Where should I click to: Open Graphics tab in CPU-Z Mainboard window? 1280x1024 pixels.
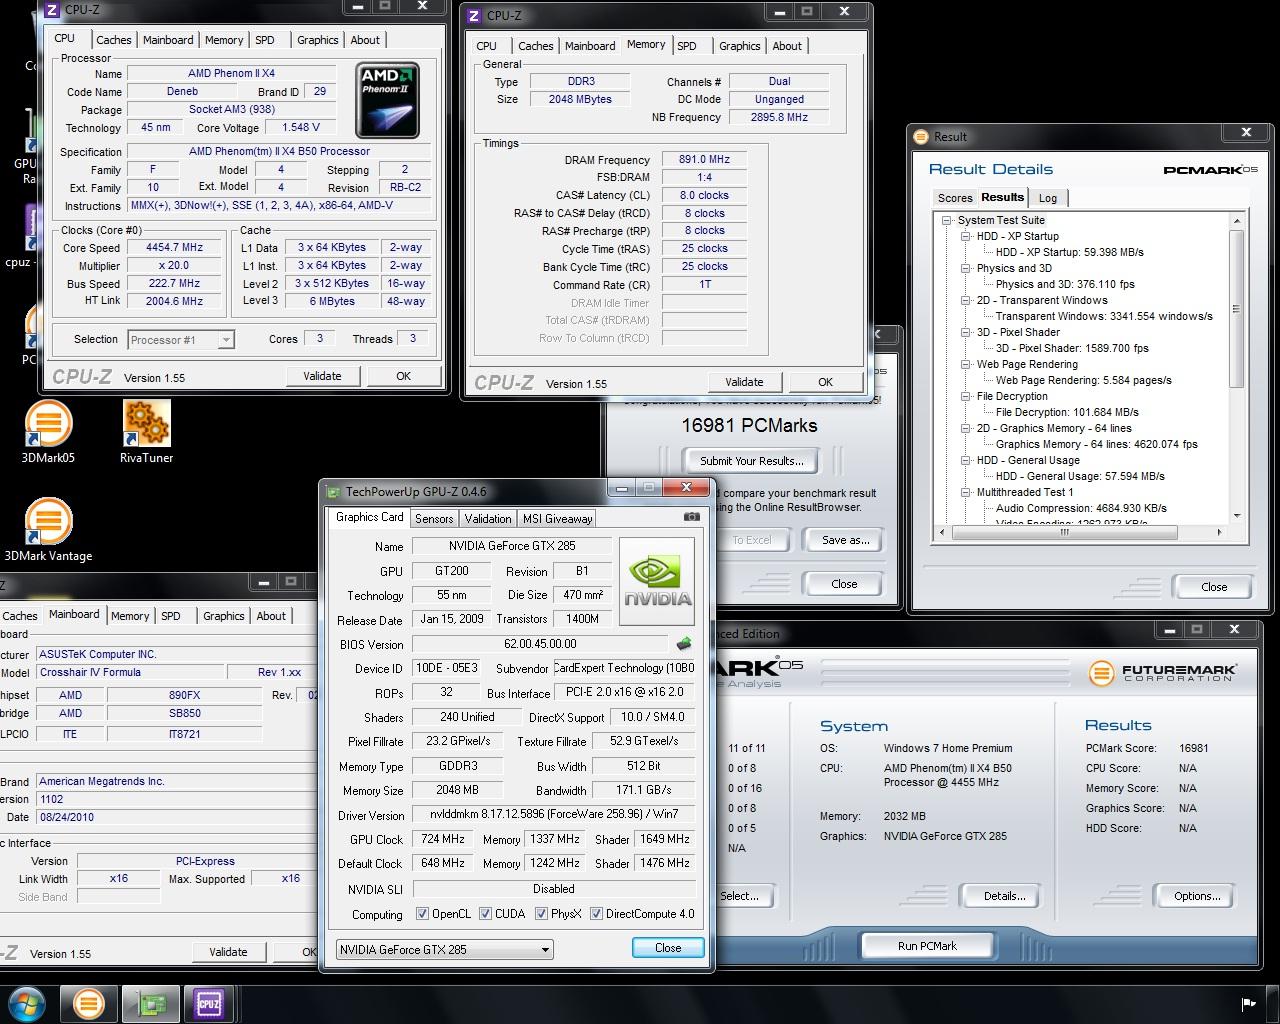coord(223,616)
